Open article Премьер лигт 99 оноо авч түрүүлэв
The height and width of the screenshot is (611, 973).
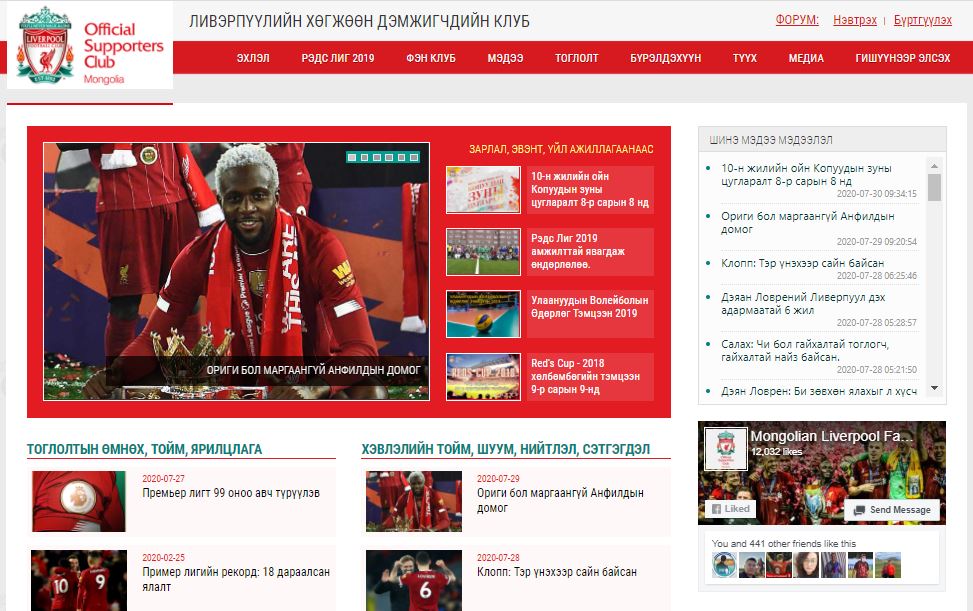[x=231, y=493]
